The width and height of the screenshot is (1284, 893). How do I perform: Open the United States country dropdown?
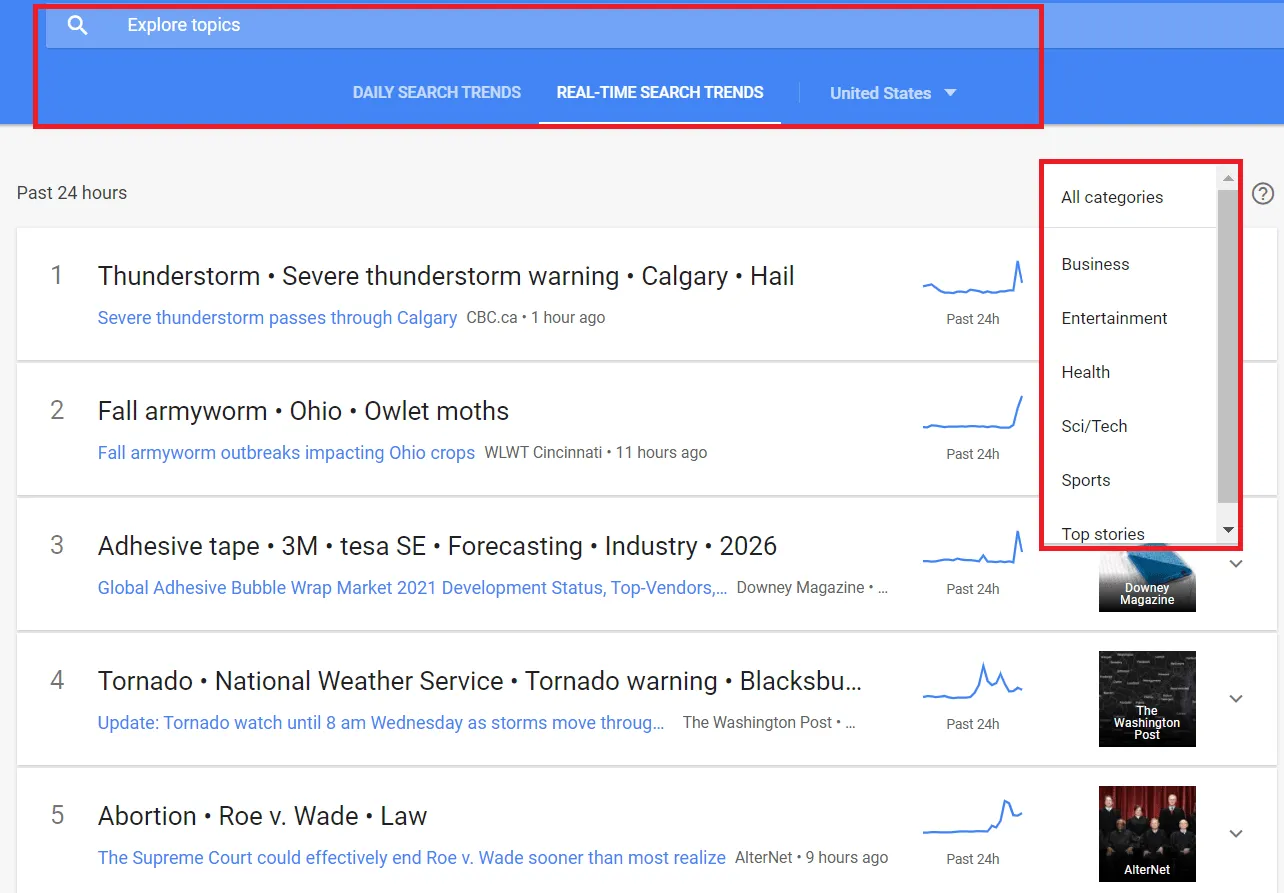[893, 93]
